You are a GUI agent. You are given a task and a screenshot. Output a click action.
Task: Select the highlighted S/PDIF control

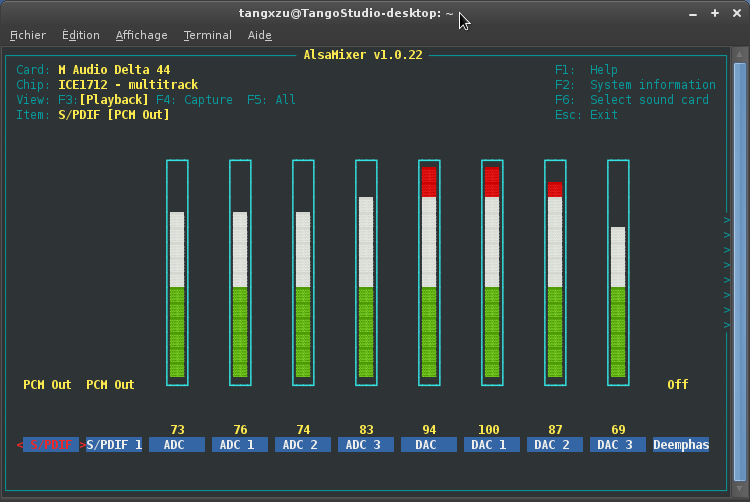point(52,445)
